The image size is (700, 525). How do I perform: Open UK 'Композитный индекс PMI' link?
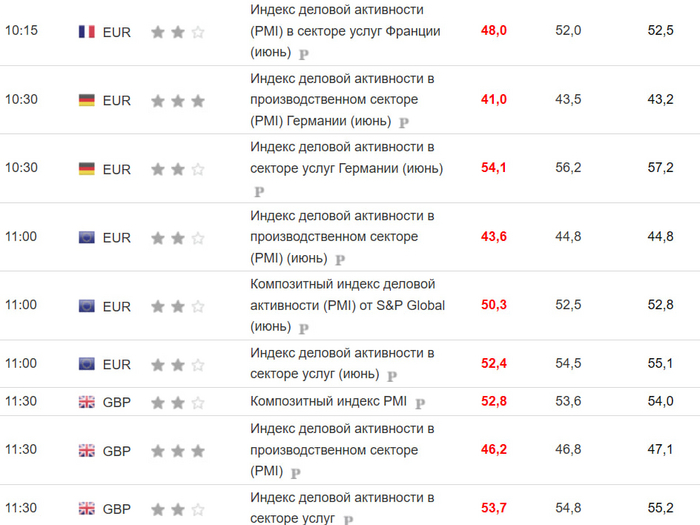(x=330, y=402)
